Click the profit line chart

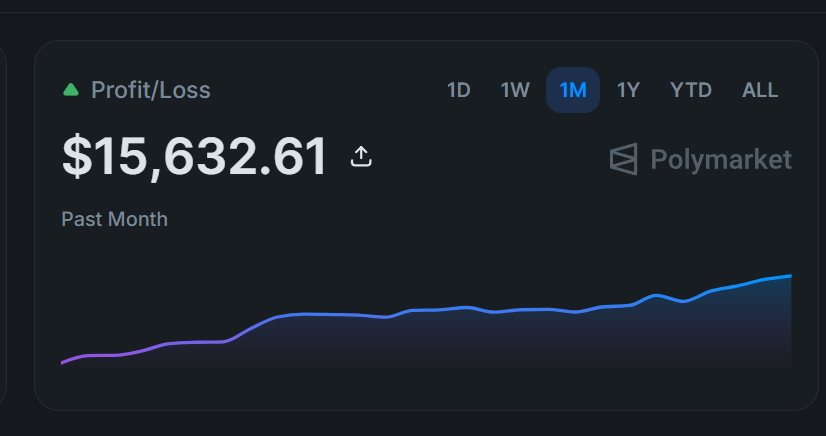coord(426,320)
